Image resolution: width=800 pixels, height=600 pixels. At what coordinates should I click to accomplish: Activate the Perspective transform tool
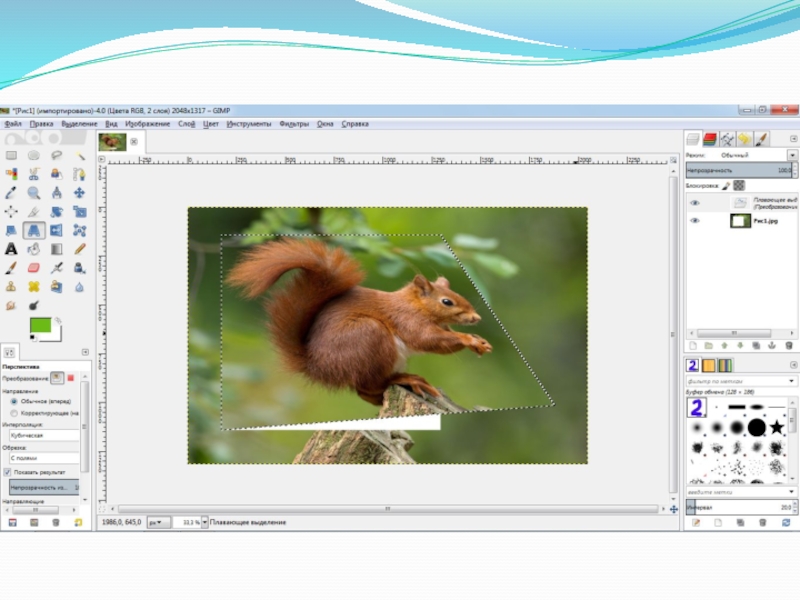(x=34, y=230)
